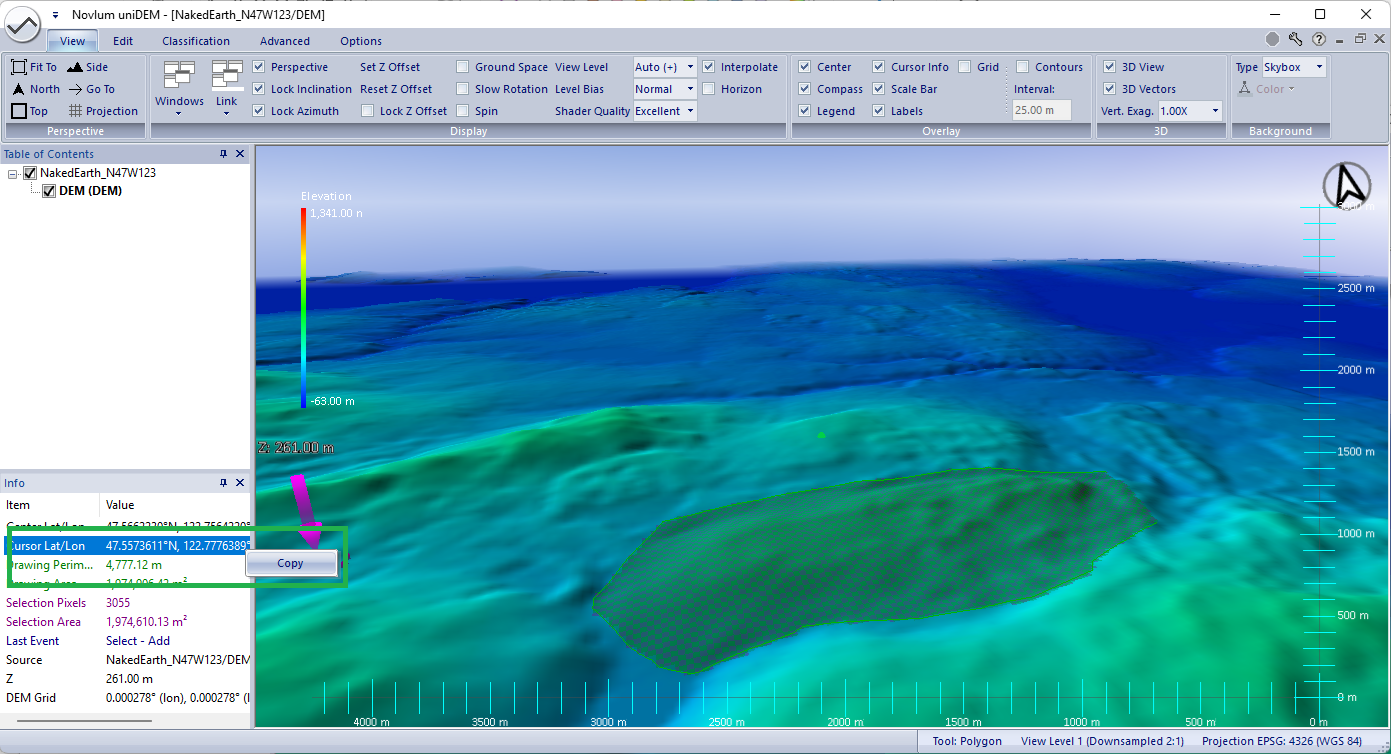
Task: Collapse the NakedEarth_N47W123 tree node
Action: coord(13,174)
